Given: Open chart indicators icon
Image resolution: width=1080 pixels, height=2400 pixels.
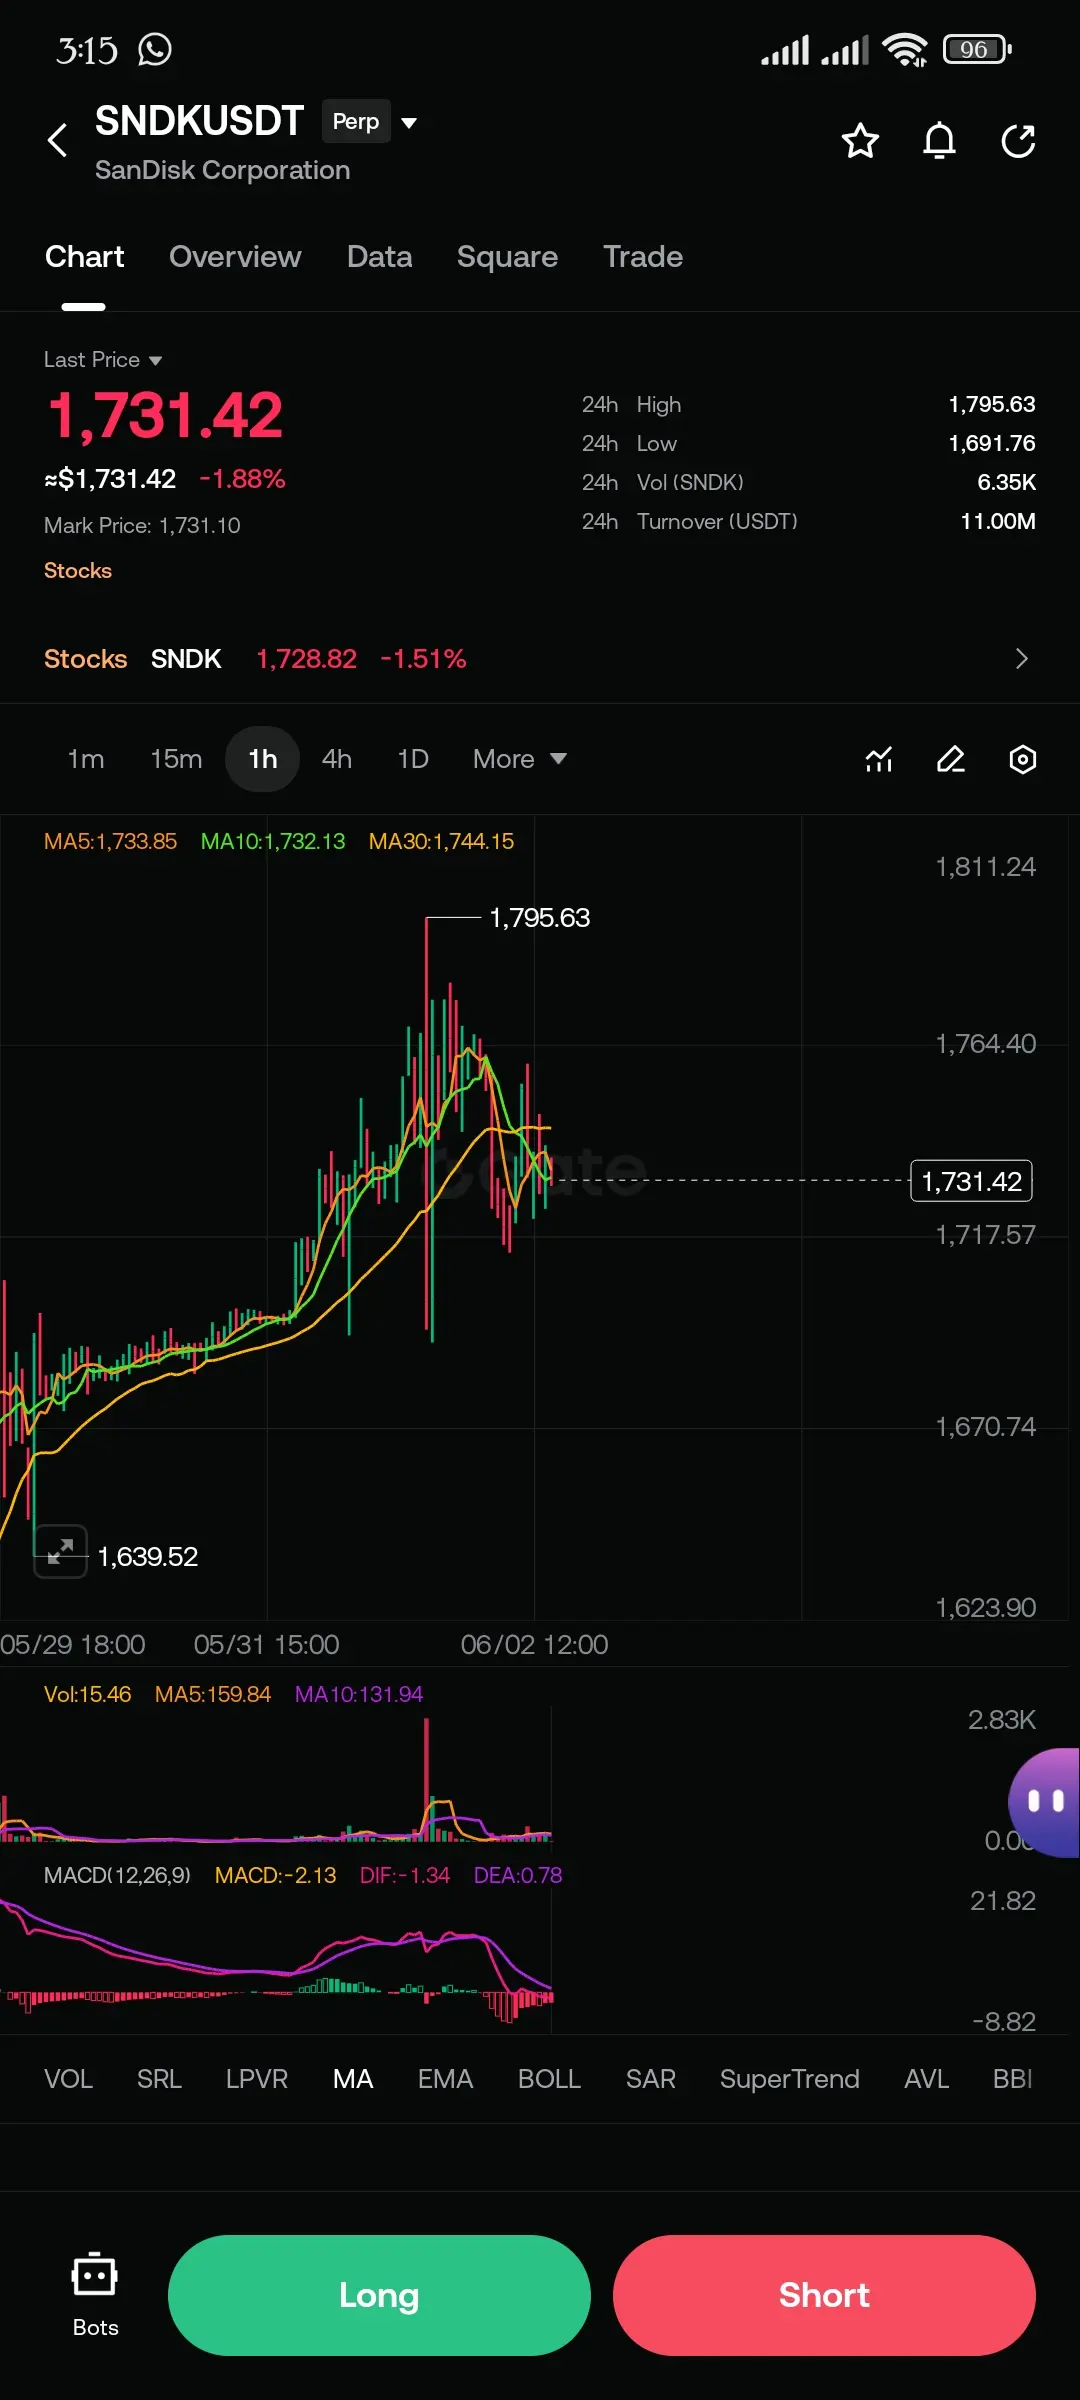Looking at the screenshot, I should [x=879, y=759].
